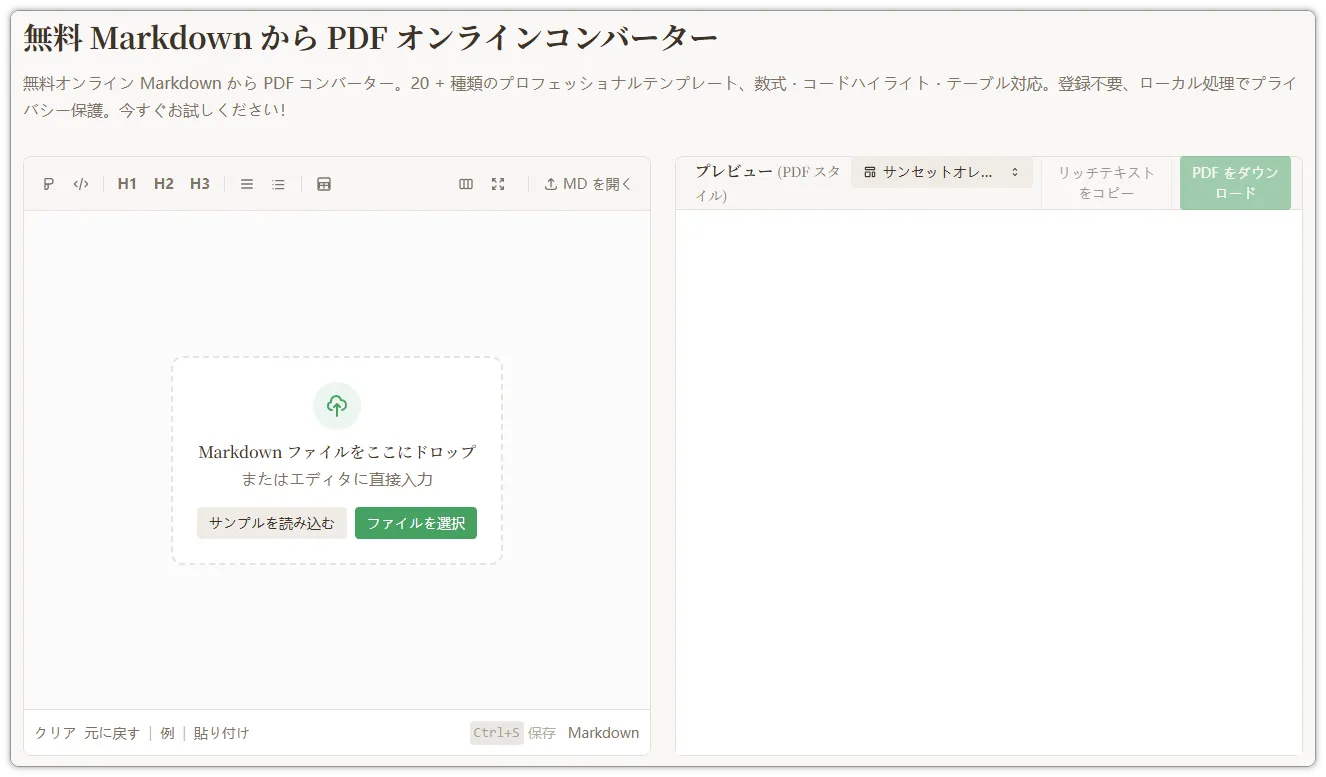Click サンプルを読み込む to load sample

(x=271, y=522)
